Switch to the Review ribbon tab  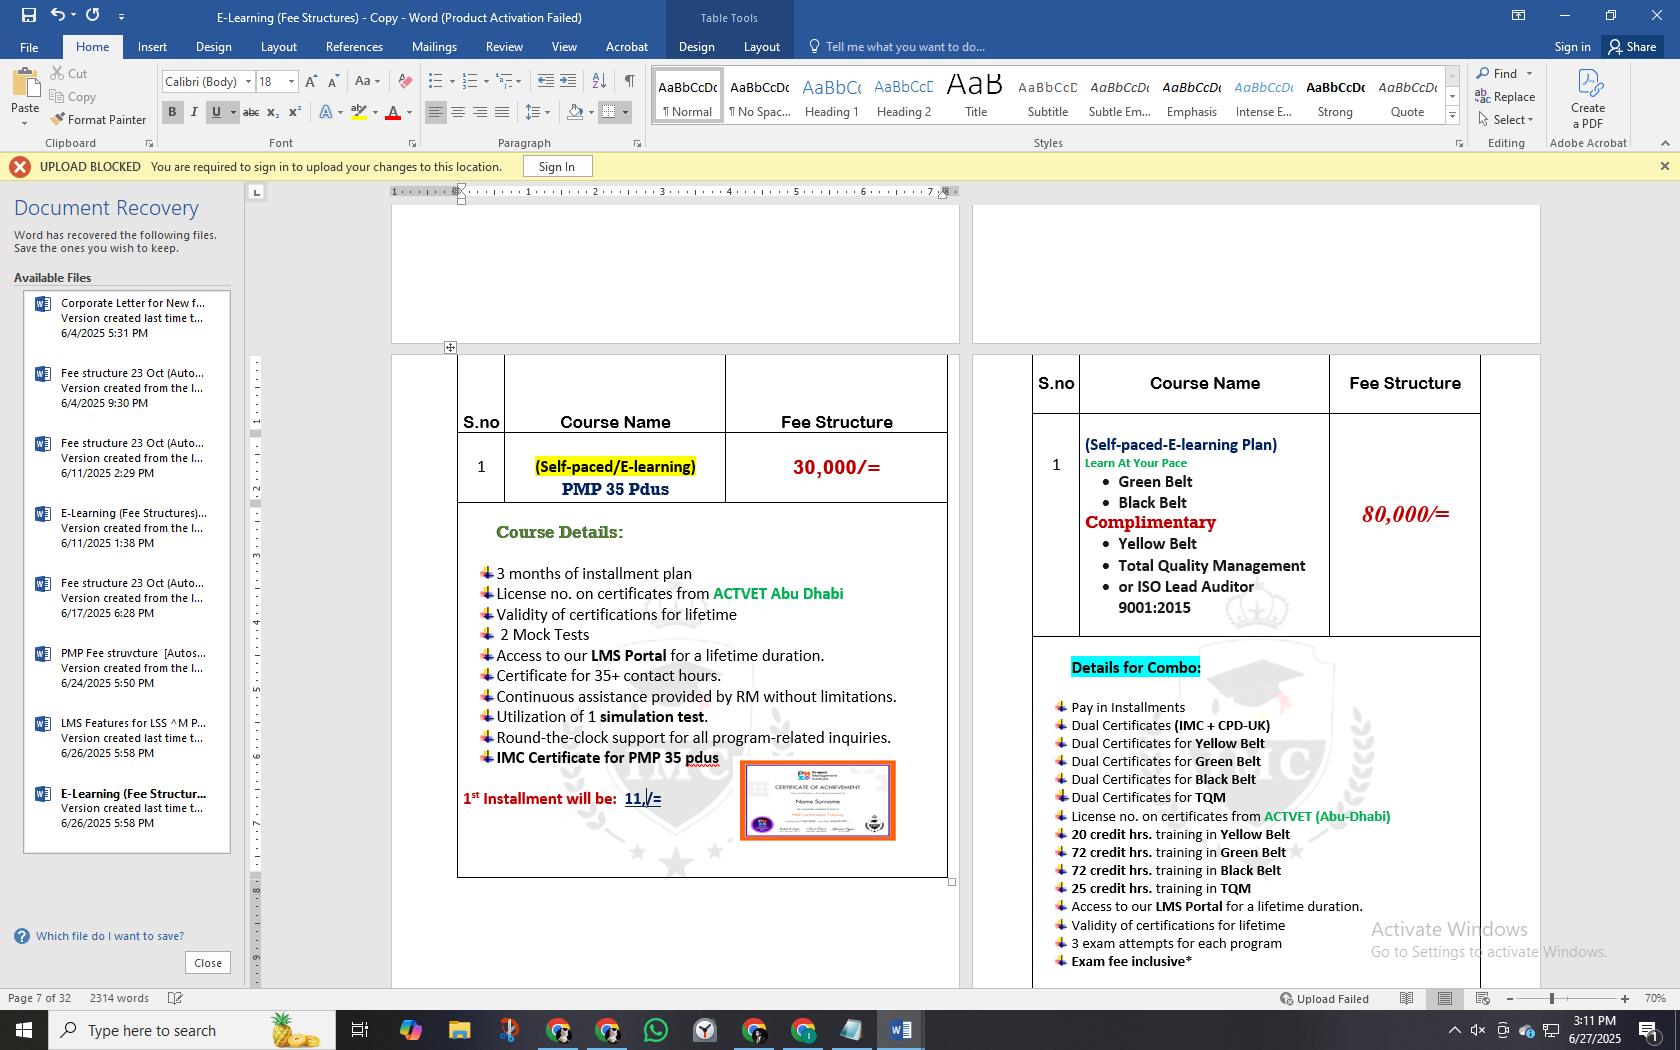504,47
